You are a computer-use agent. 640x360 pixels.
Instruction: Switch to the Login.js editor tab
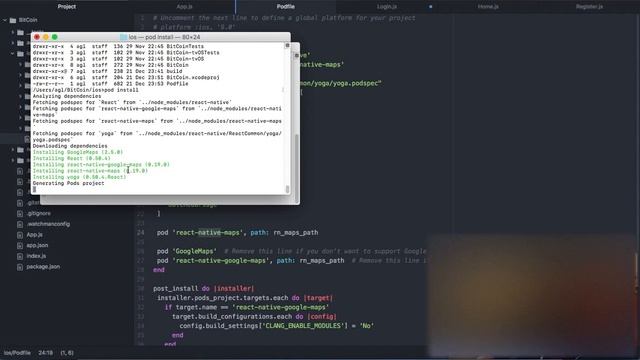click(x=387, y=7)
